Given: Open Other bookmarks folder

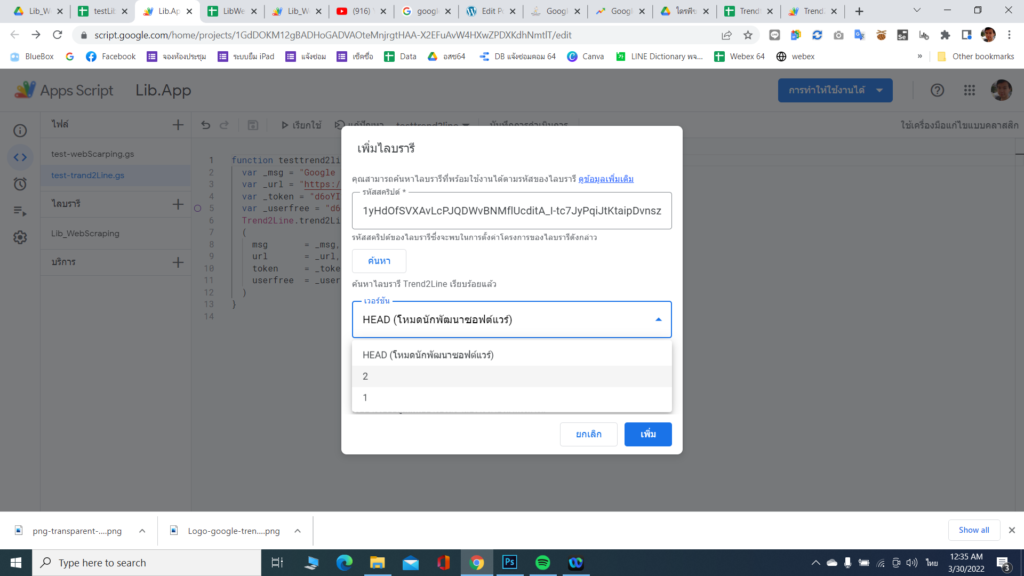Looking at the screenshot, I should 976,56.
